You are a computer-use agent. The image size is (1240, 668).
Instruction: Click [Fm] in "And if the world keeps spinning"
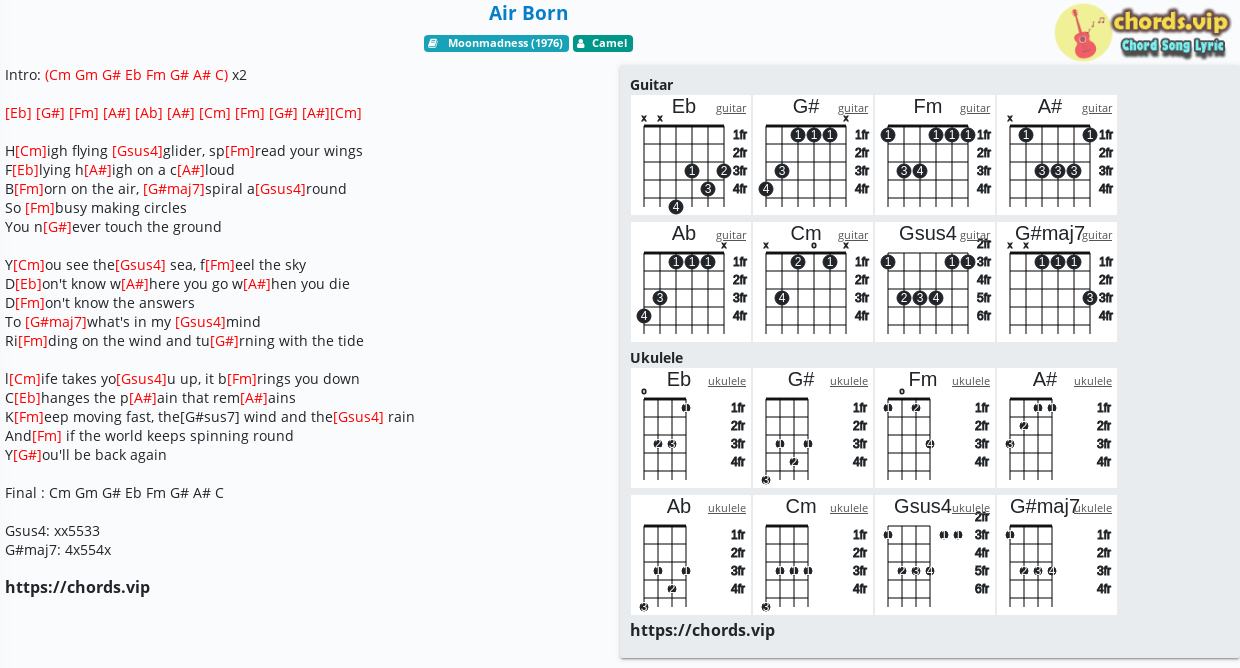[47, 436]
